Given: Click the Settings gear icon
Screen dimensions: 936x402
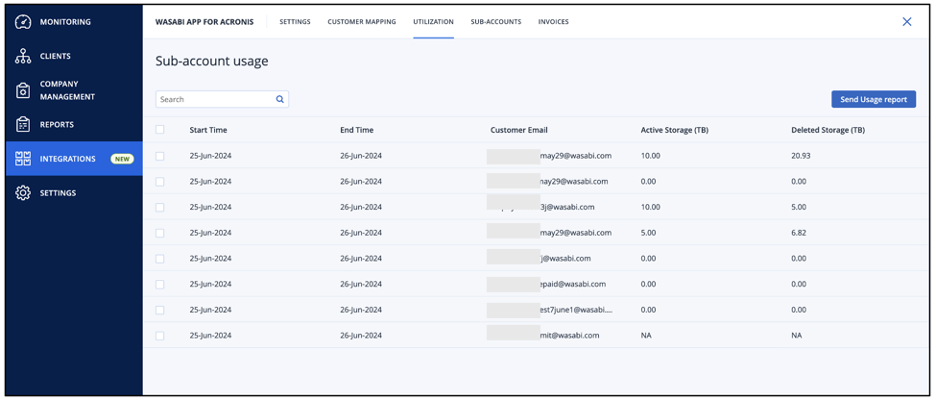Looking at the screenshot, I should click(23, 193).
